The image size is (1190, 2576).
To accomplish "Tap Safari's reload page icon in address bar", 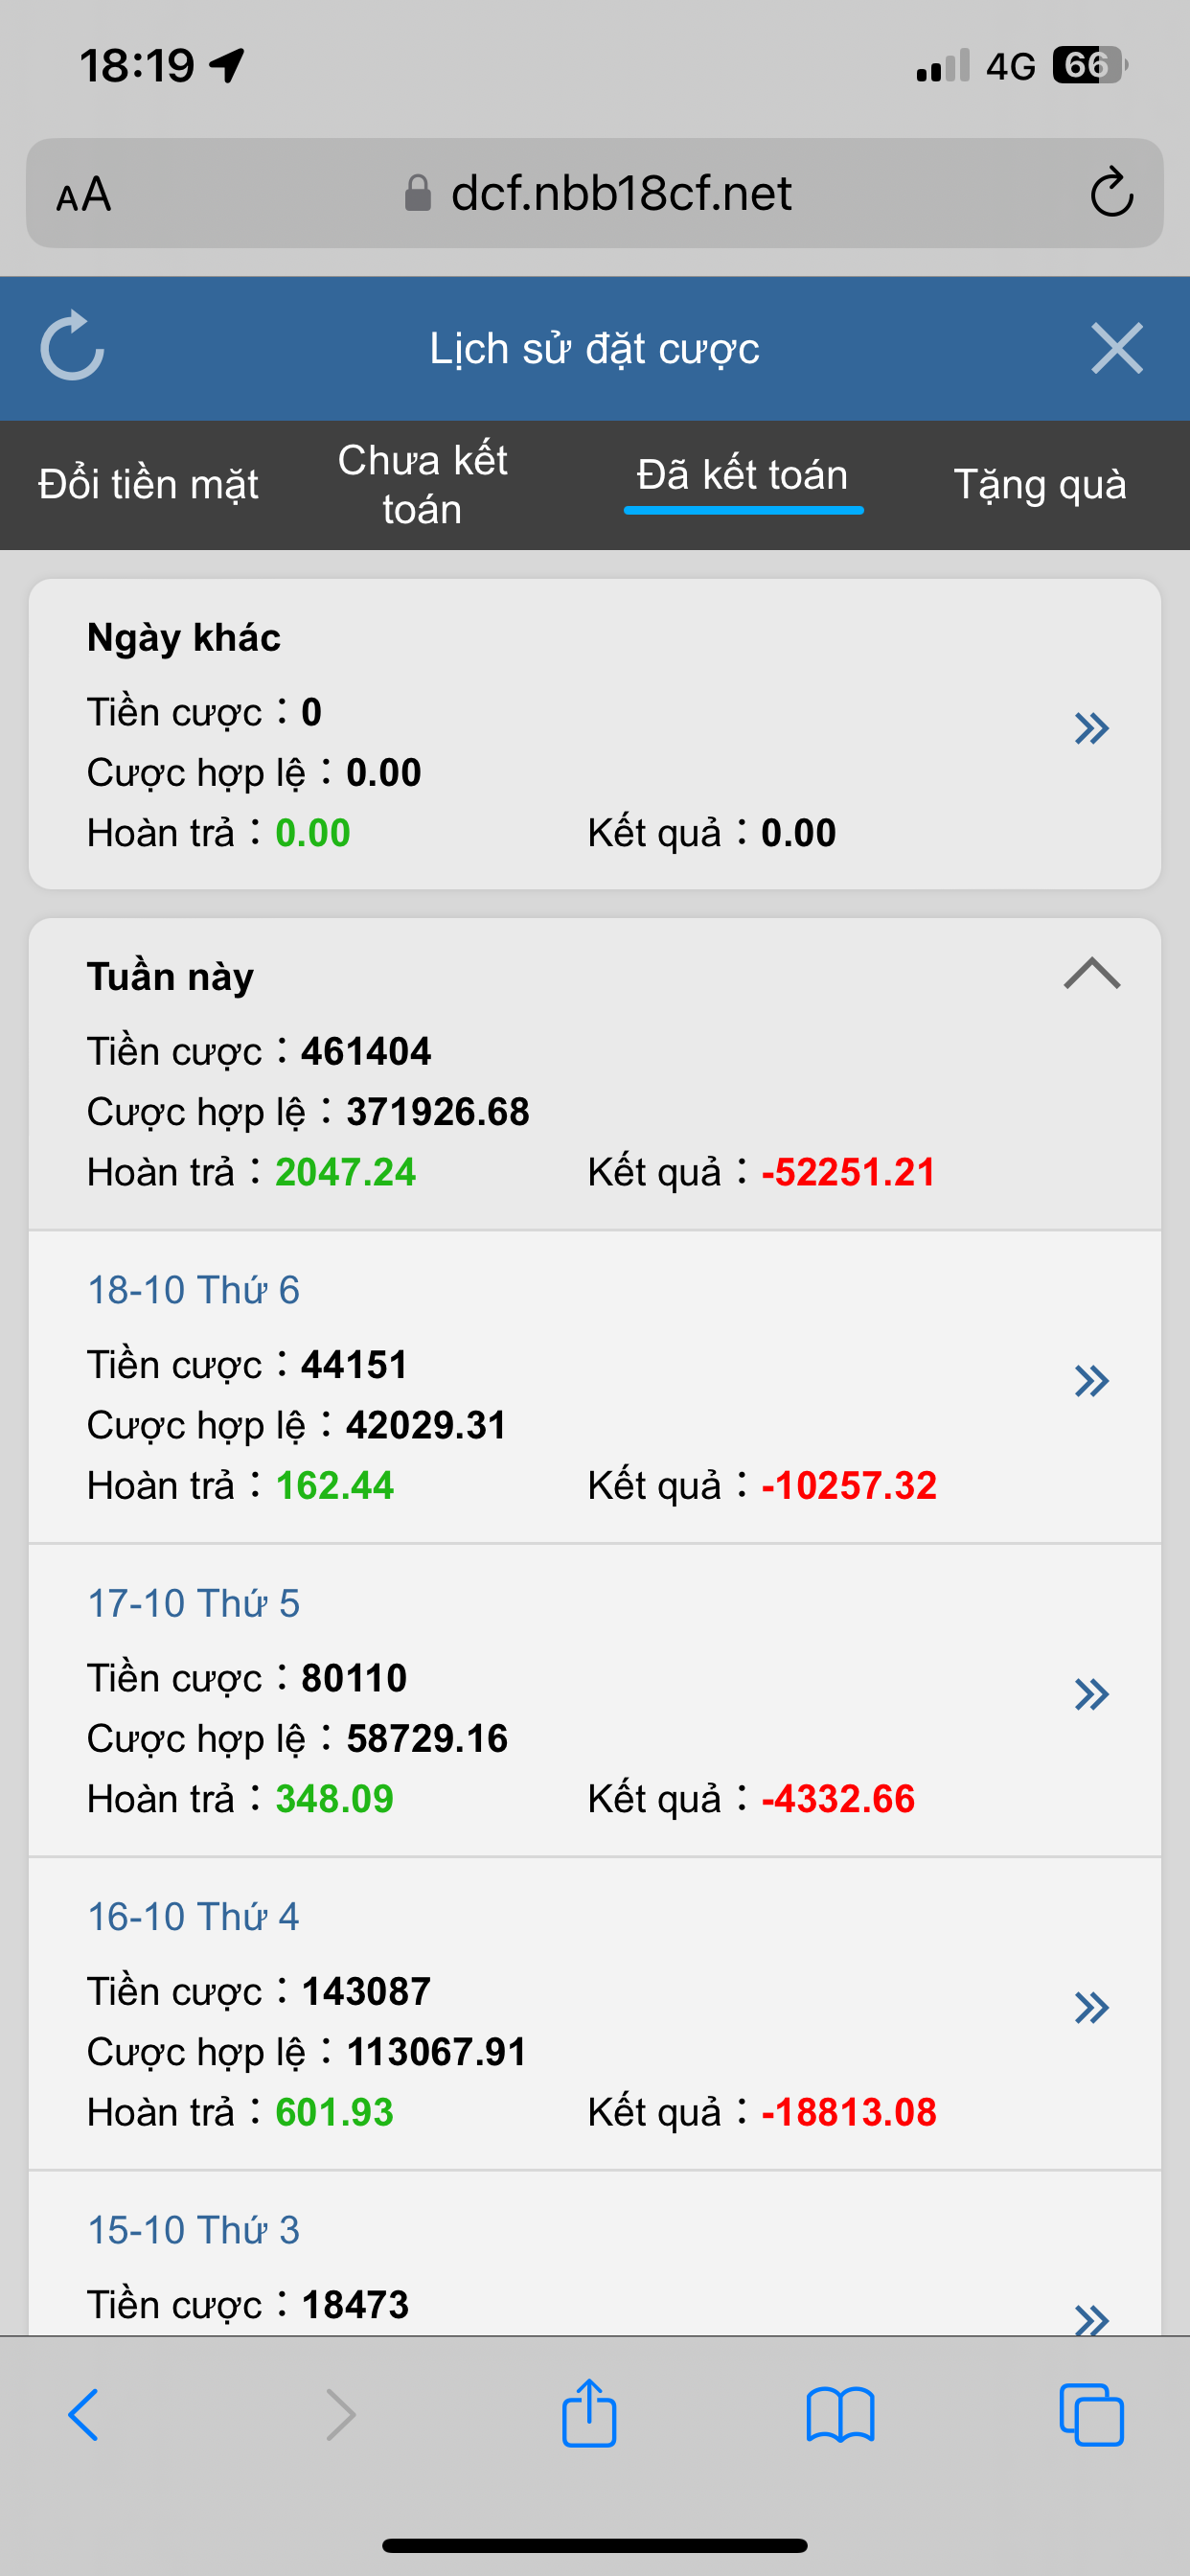I will click(1111, 193).
